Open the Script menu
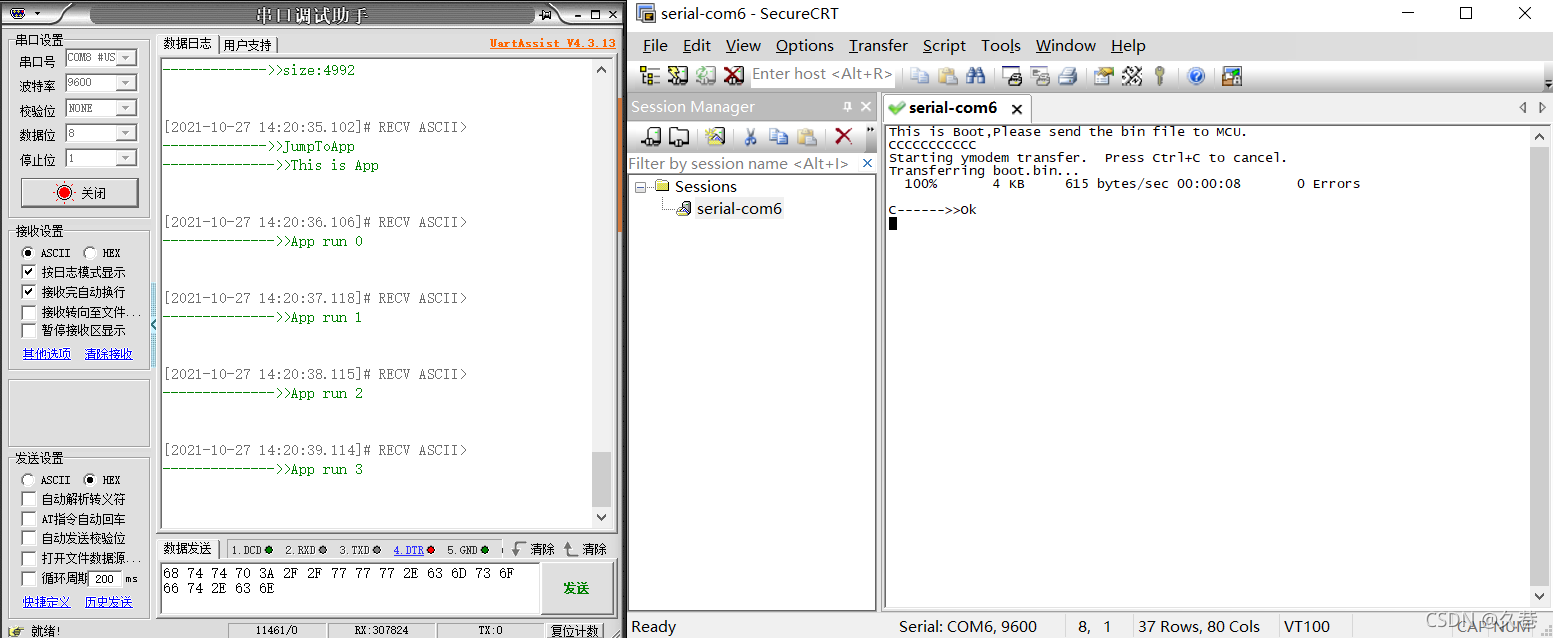The width and height of the screenshot is (1553, 638). point(944,45)
